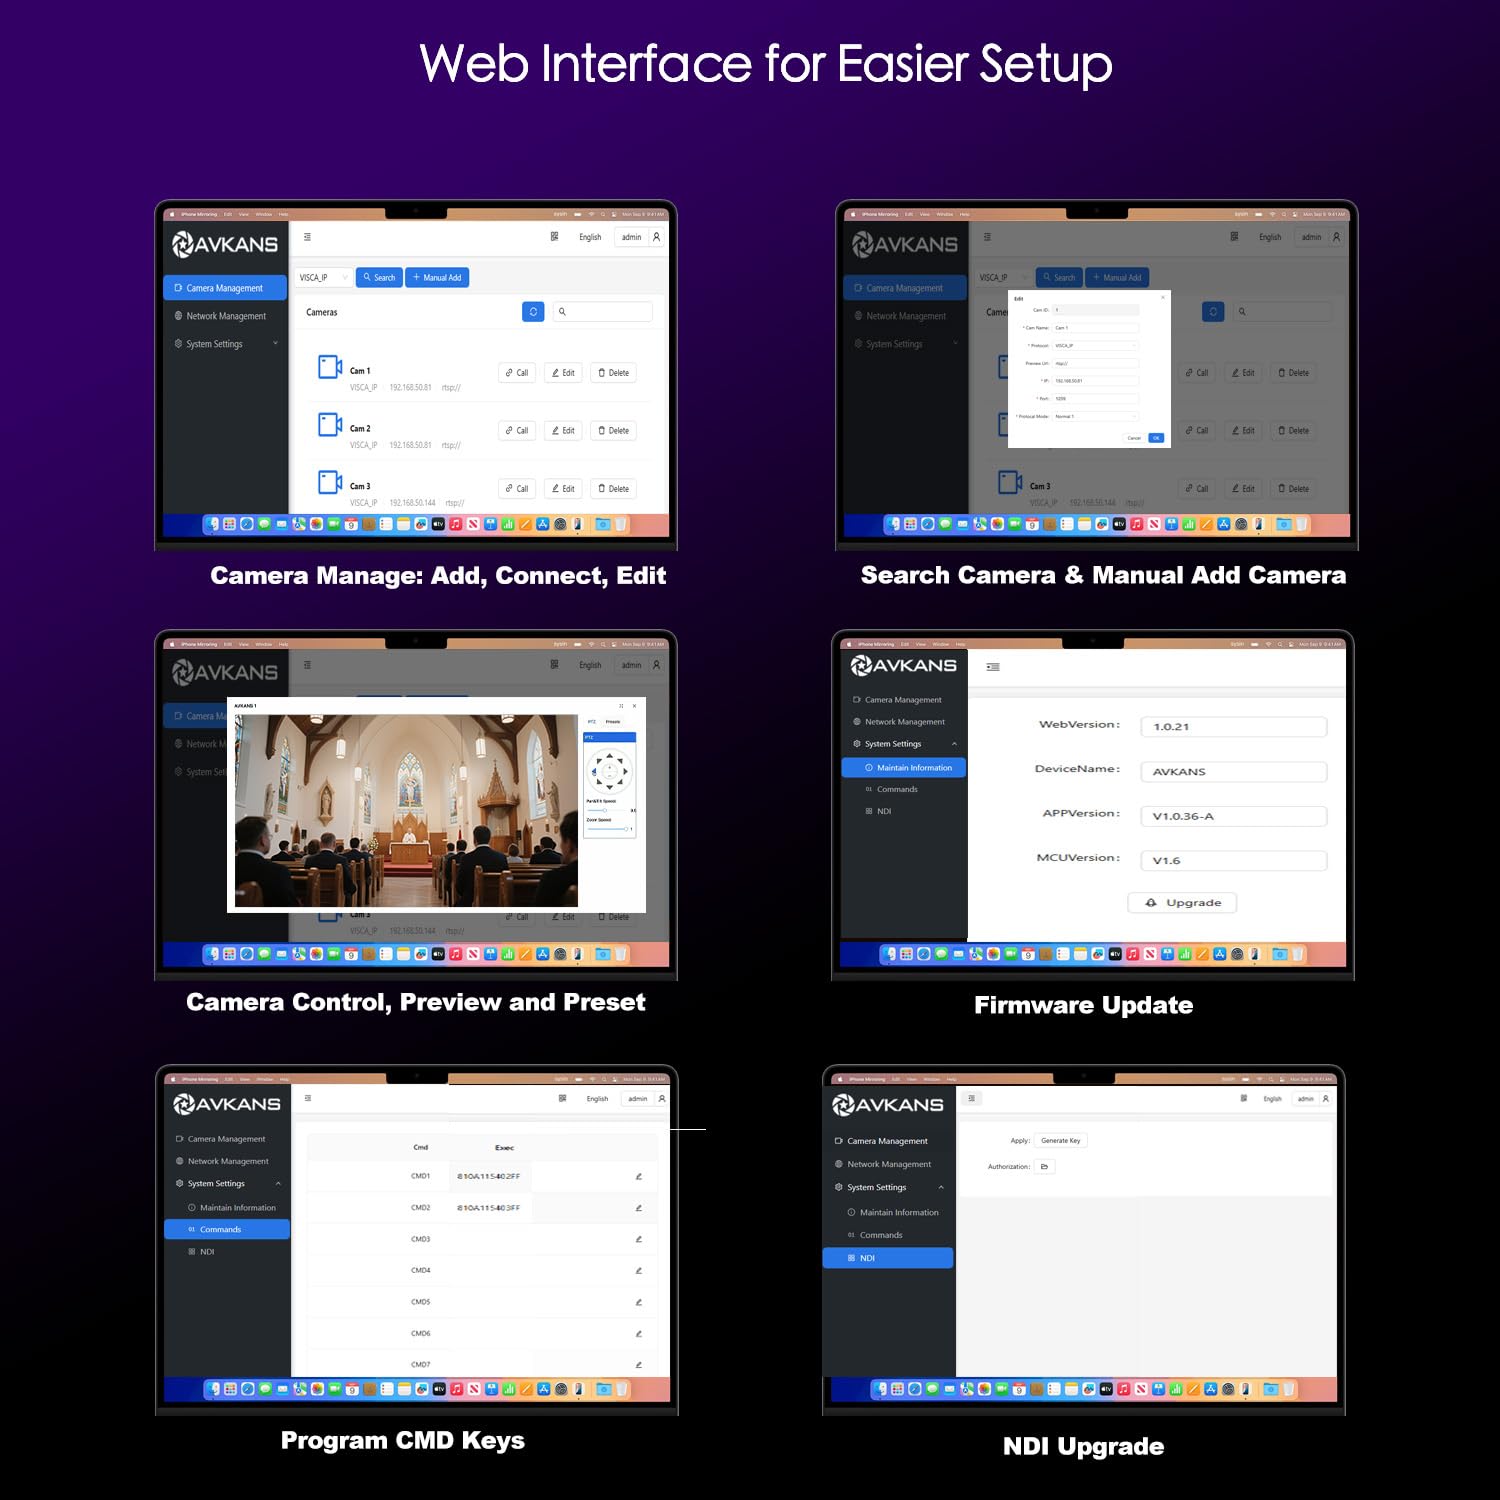Open Protocol Mode dropdown showing Normal 1
1500x1500 pixels.
point(1095,416)
